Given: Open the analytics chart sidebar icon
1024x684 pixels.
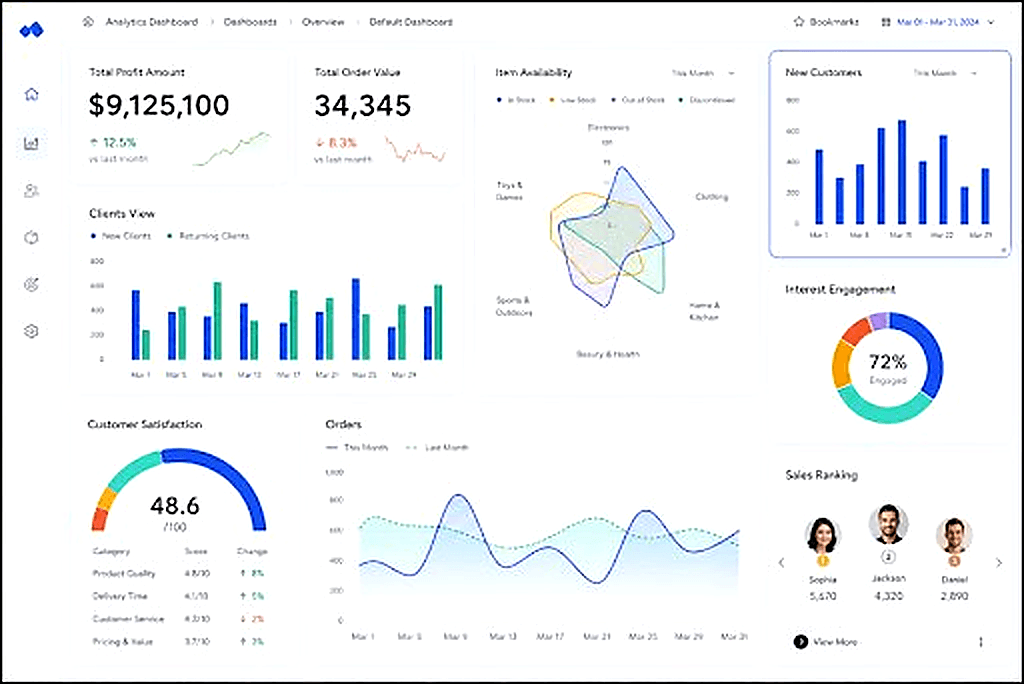Looking at the screenshot, I should click(x=31, y=143).
